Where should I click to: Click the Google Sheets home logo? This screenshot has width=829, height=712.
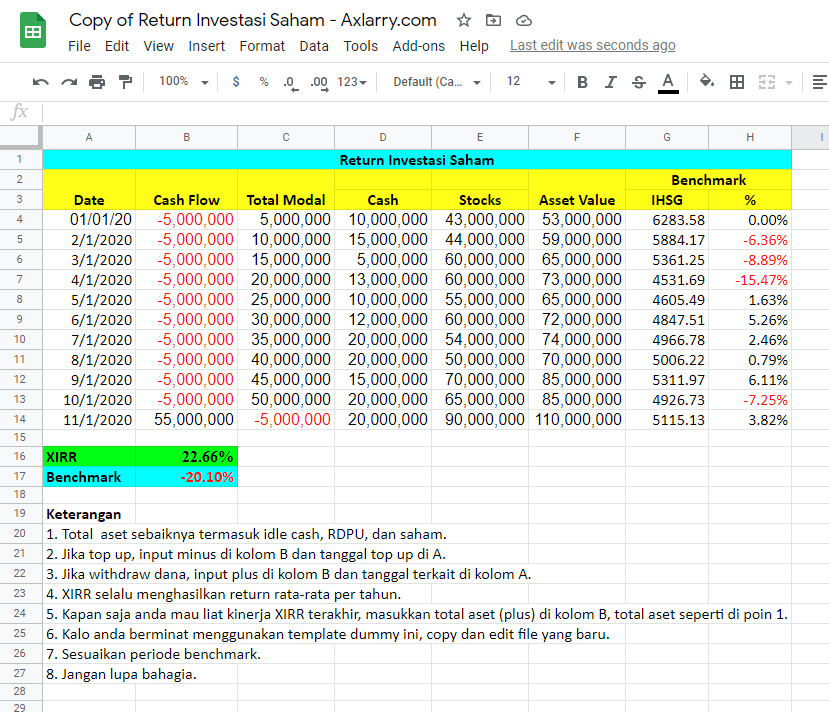[x=33, y=31]
